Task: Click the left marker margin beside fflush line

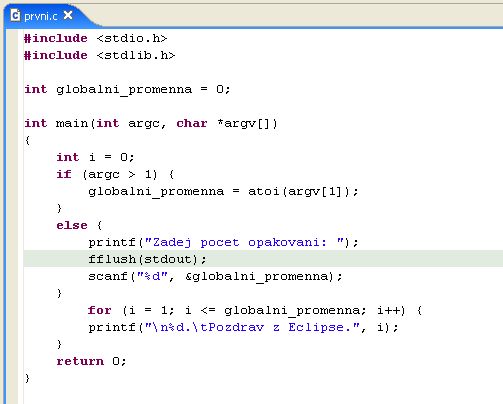Action: 12,259
